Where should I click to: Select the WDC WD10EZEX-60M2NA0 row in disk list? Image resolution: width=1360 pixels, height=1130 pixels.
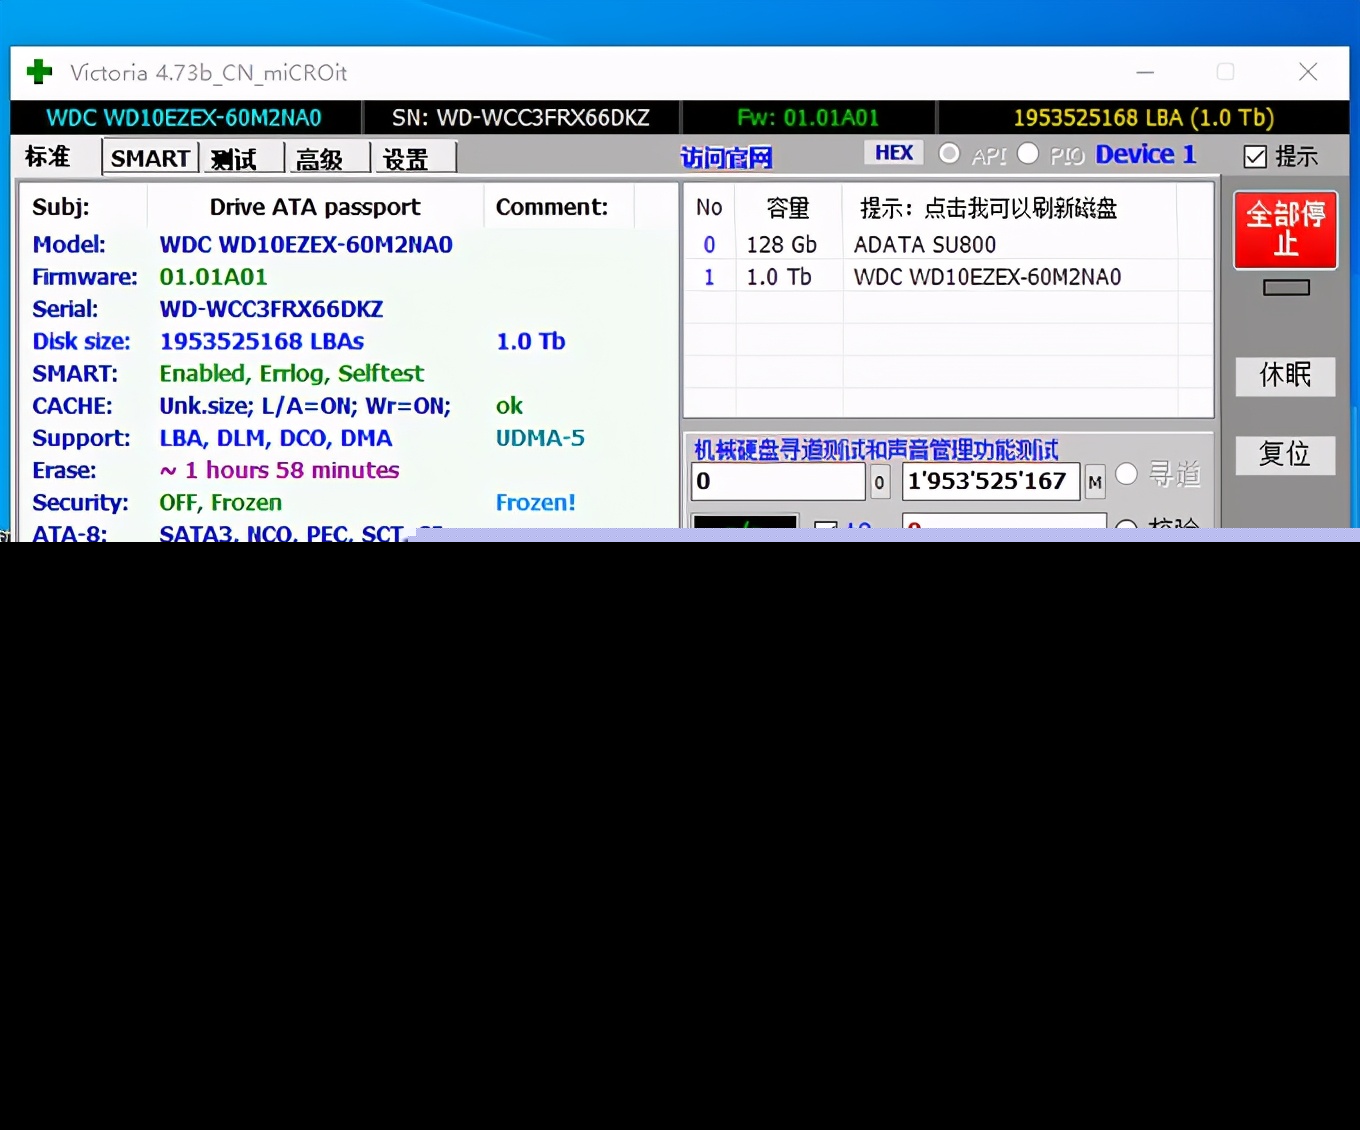948,276
